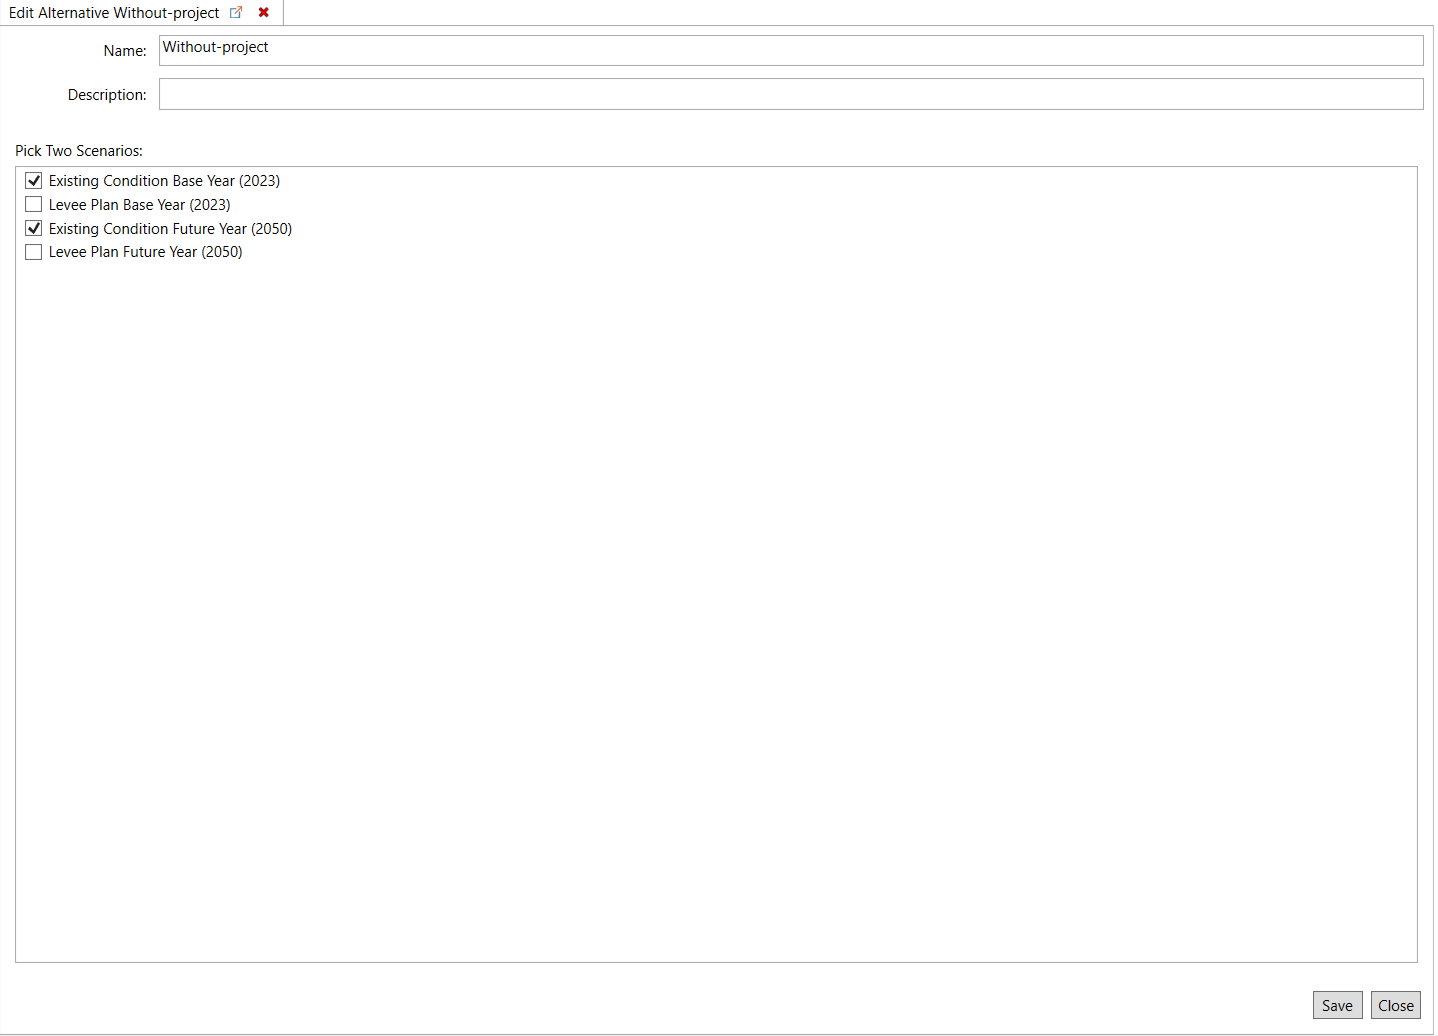The width and height of the screenshot is (1438, 1036).
Task: Click into the Name text field
Action: pos(790,51)
